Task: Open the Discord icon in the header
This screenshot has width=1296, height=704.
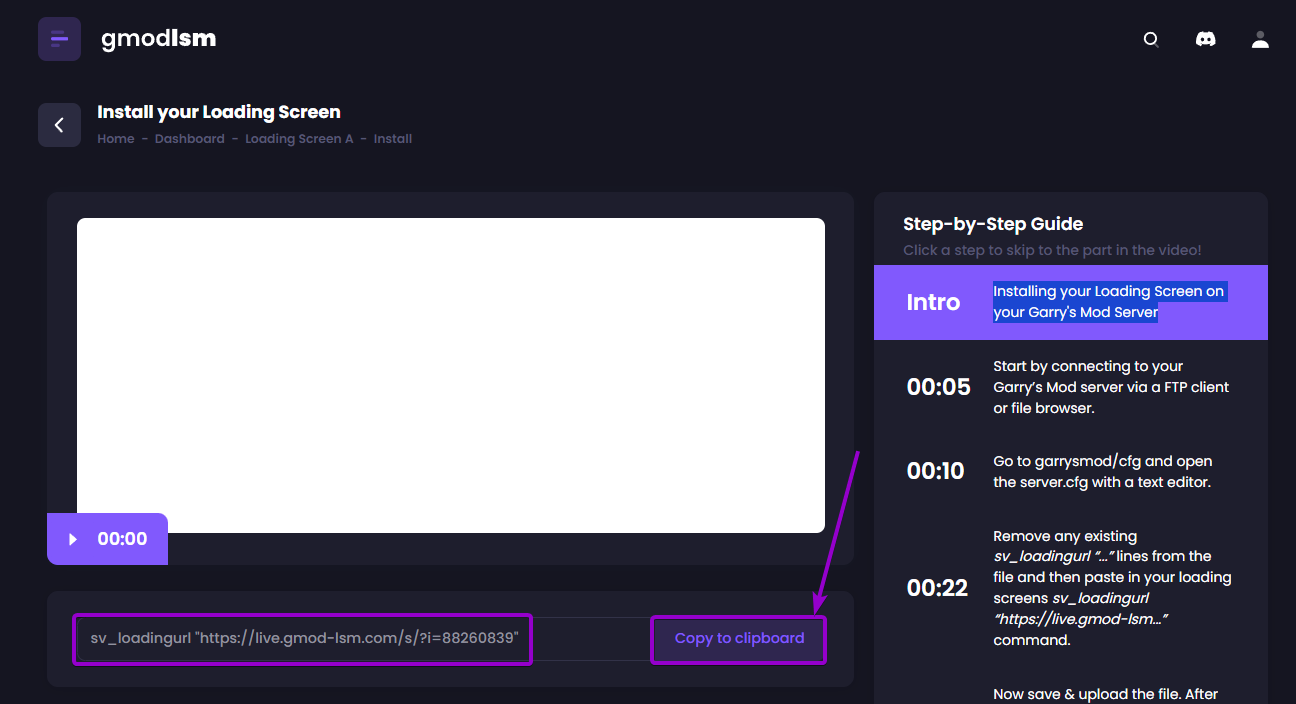Action: (1206, 39)
